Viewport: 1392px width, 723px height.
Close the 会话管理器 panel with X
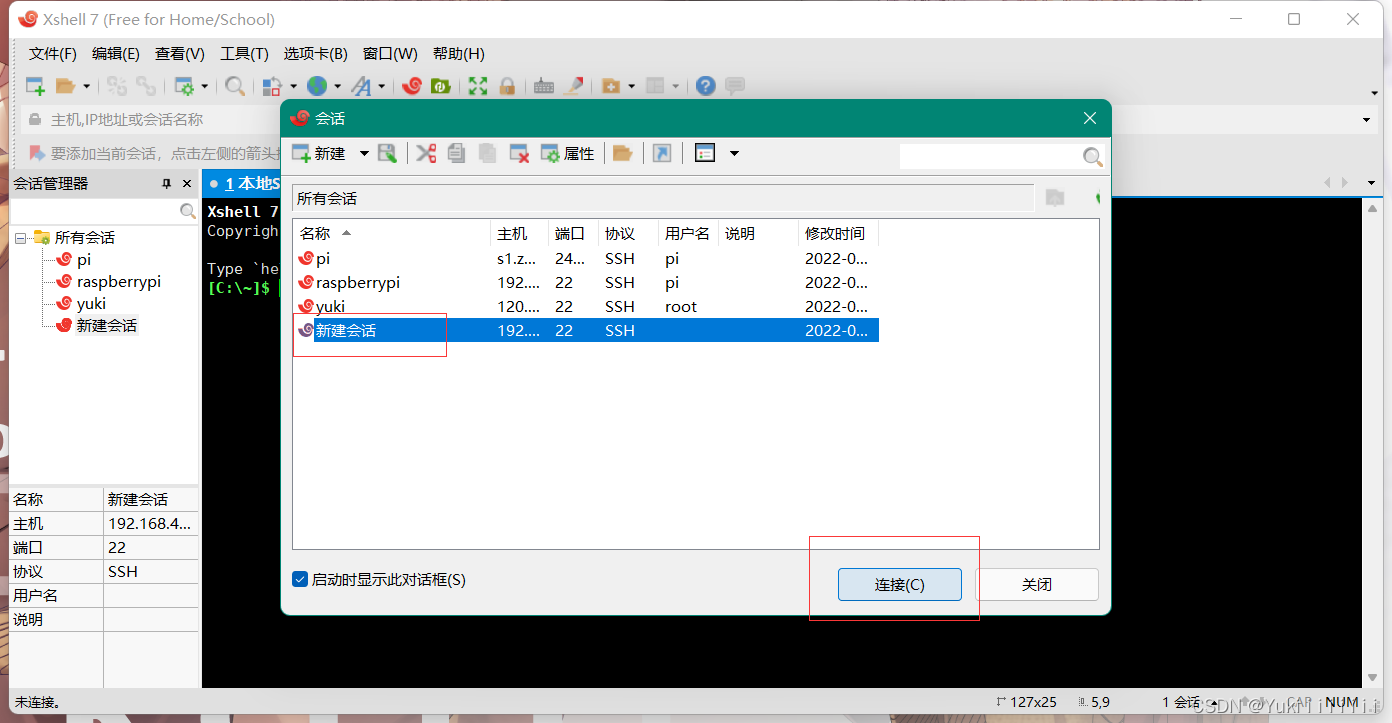(x=187, y=184)
